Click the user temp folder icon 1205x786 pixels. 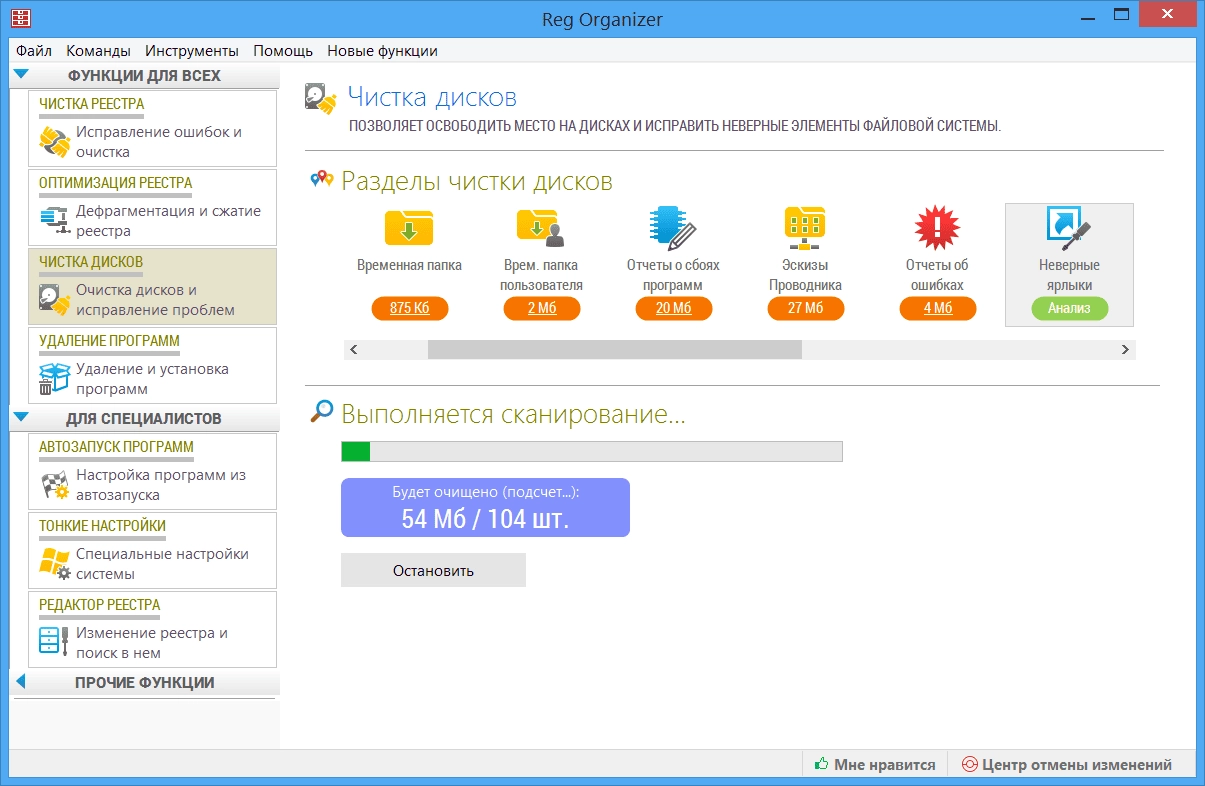[x=541, y=228]
